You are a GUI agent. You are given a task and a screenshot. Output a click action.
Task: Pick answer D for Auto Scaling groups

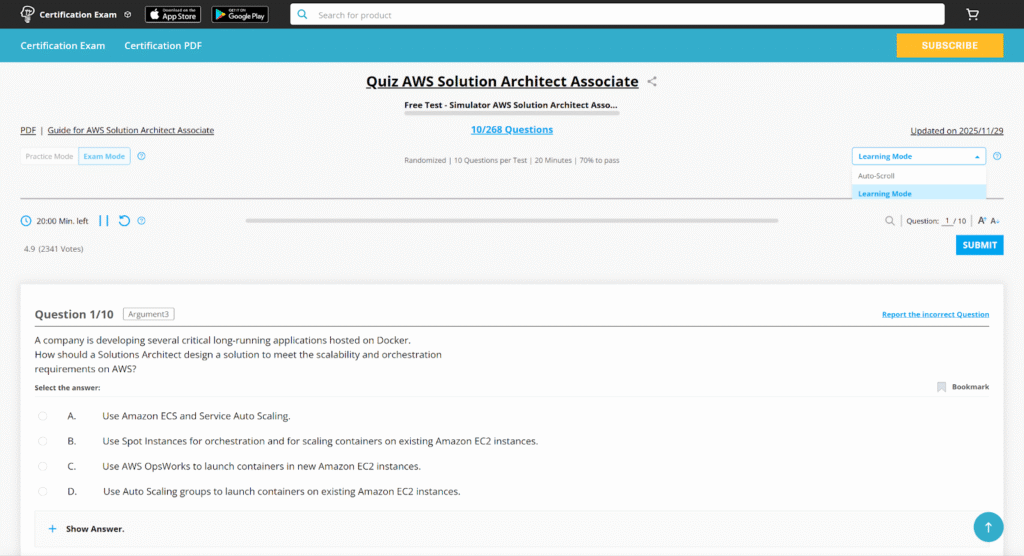tap(42, 491)
